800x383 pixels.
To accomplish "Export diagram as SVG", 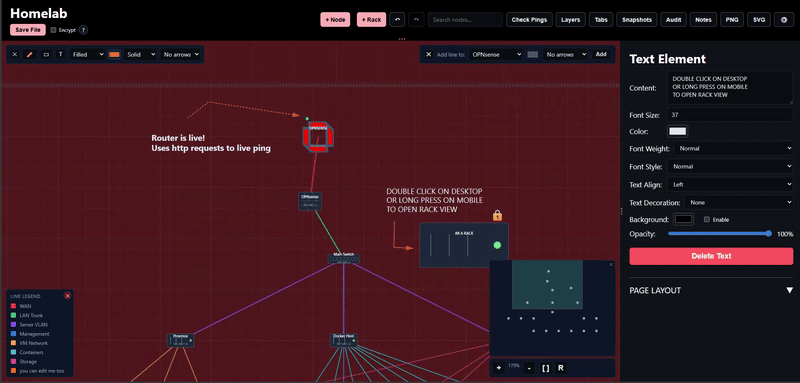I will point(759,20).
